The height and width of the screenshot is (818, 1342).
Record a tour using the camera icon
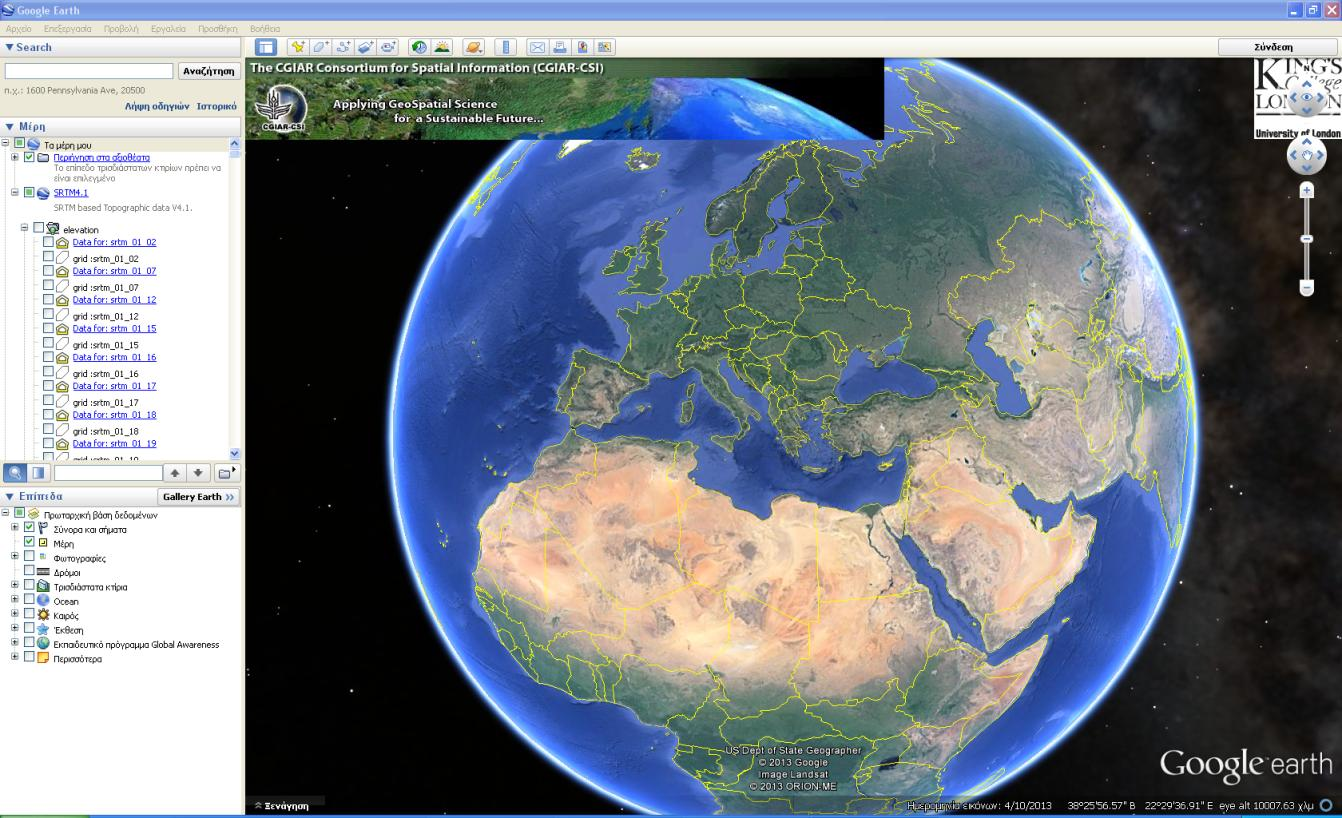coord(388,47)
